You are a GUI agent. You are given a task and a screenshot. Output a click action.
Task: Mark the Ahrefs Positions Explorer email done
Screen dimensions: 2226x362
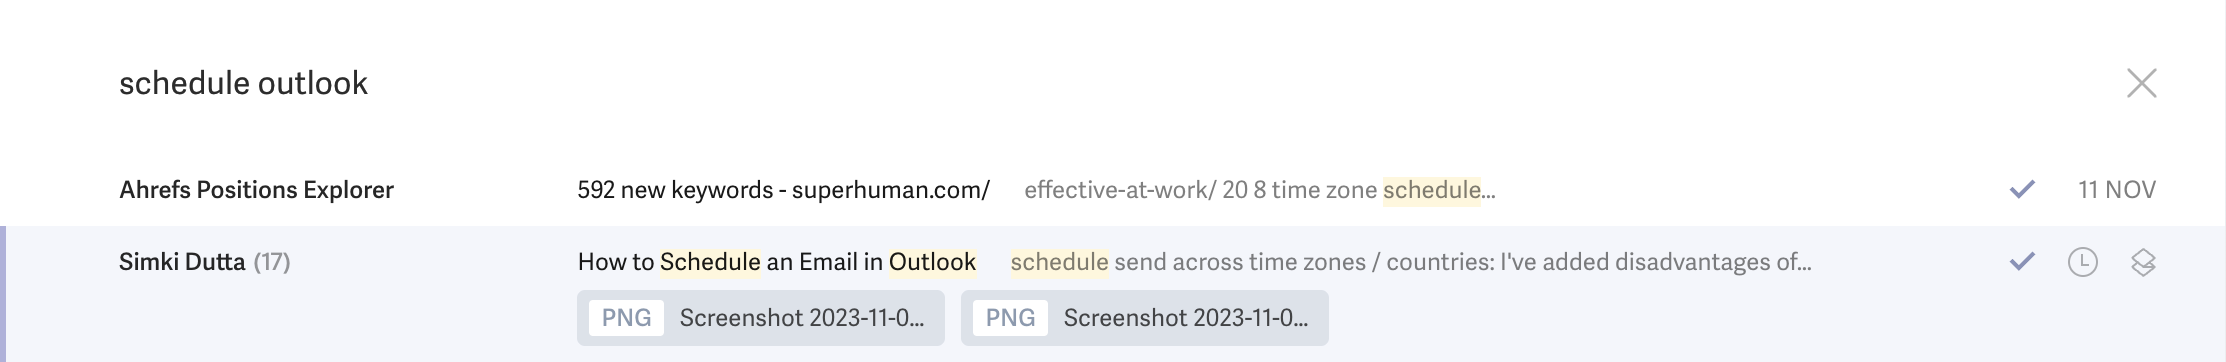pos(2022,189)
